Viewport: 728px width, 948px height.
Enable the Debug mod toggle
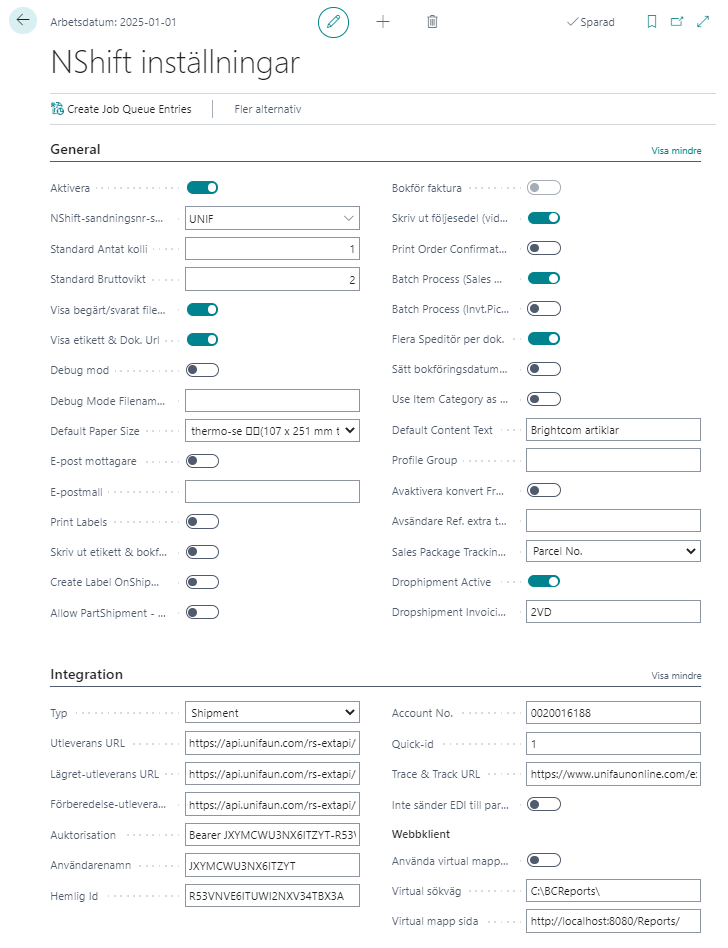coord(202,370)
